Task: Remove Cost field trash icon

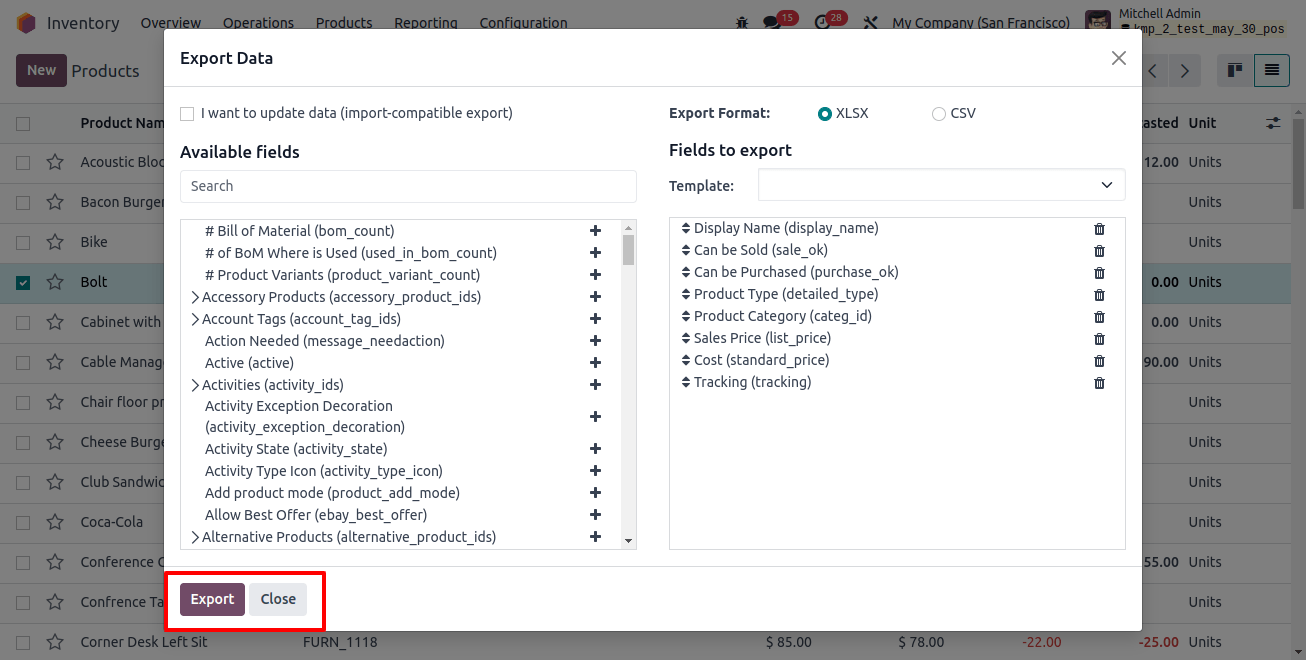Action: 1099,361
